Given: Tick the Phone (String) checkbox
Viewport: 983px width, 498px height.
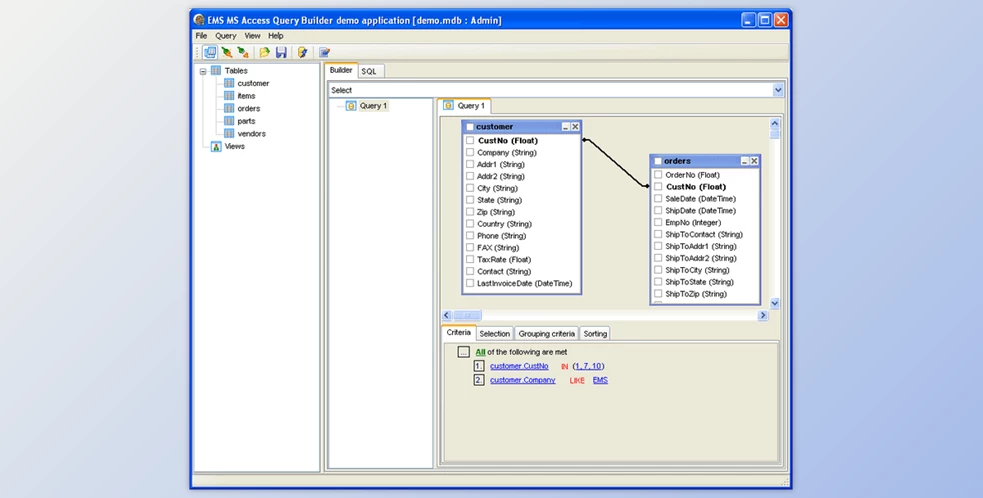Looking at the screenshot, I should 470,236.
